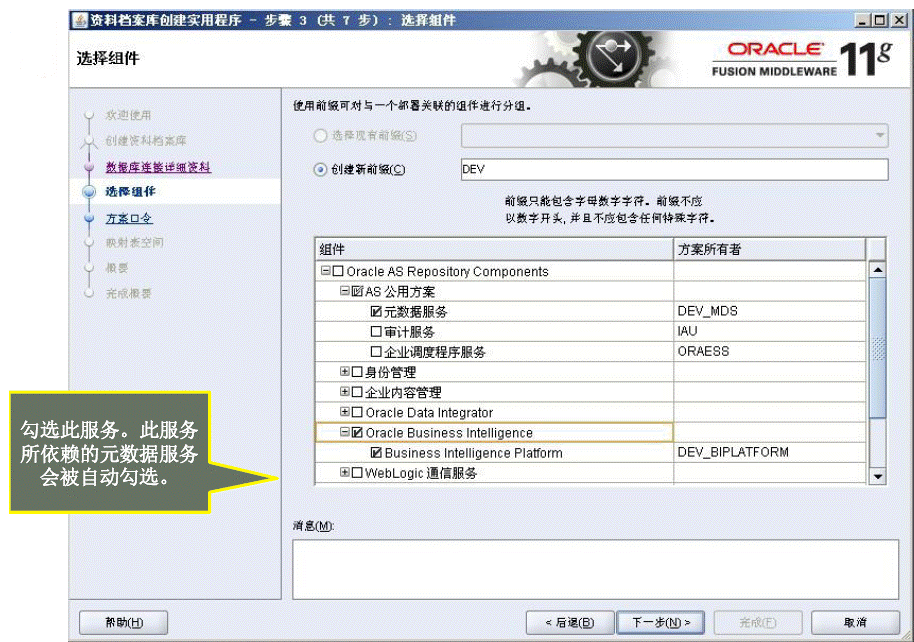Viewport: 914px width, 642px height.
Task: Click the IAU schema owner cell
Action: (769, 331)
